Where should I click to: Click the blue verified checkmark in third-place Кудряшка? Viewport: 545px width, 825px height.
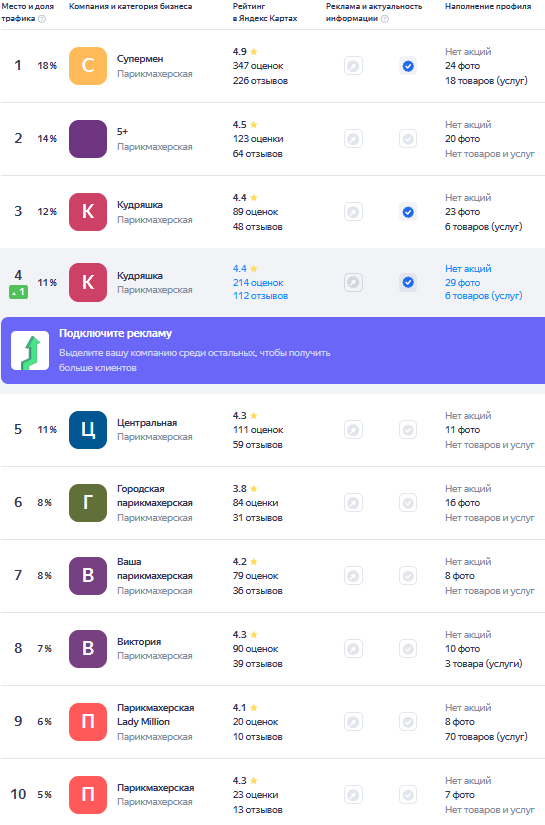coord(408,212)
